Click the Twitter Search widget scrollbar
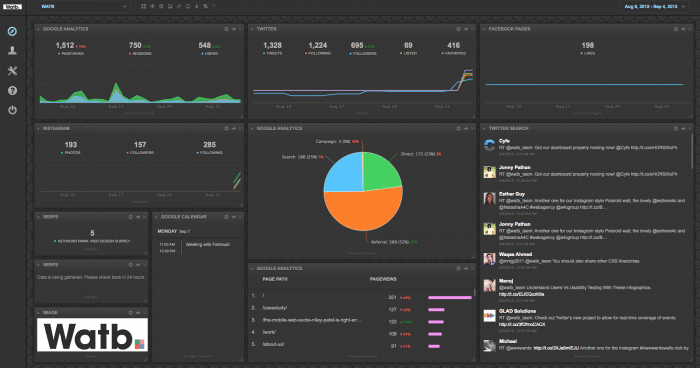Viewport: 700px width, 368px height. (692, 152)
